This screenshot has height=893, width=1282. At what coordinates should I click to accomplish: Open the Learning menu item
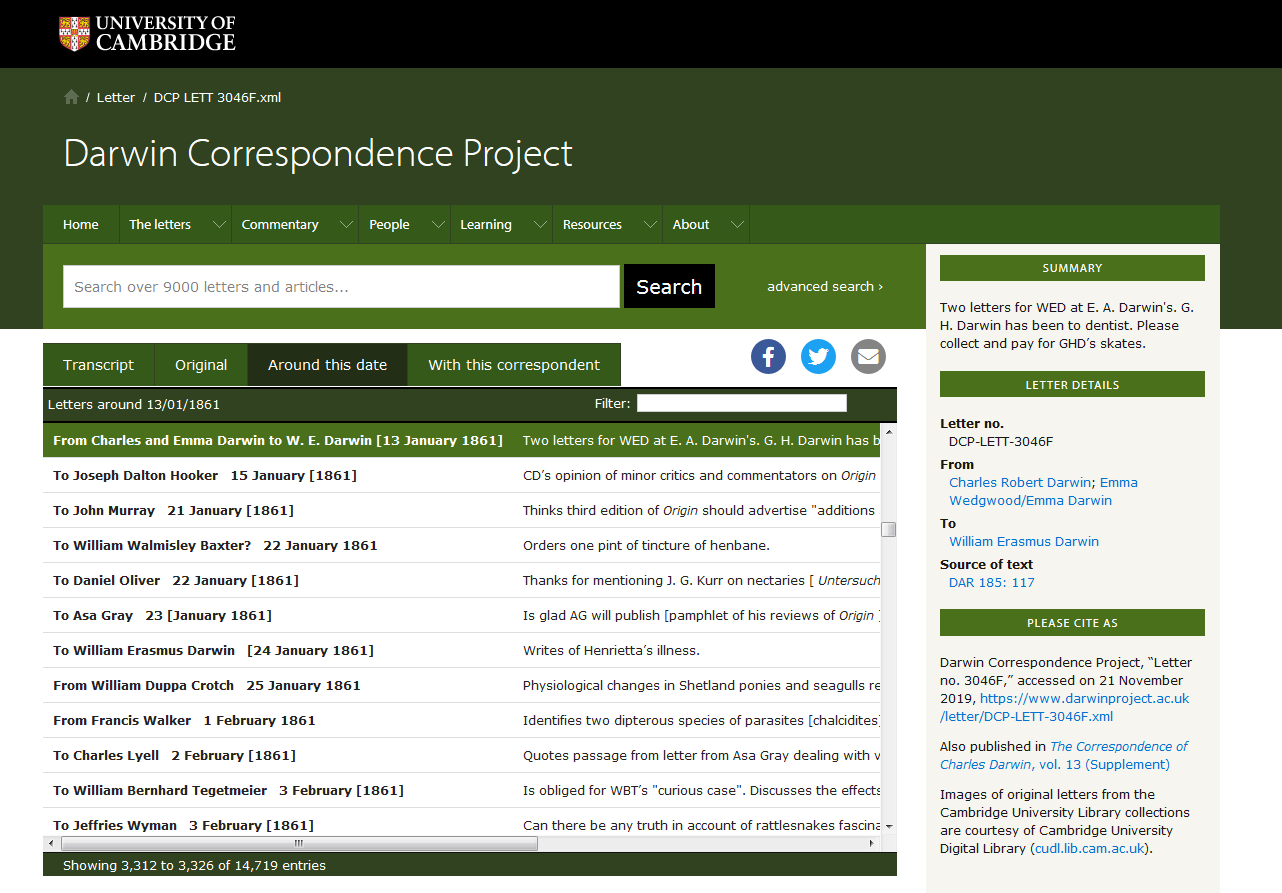pyautogui.click(x=486, y=225)
